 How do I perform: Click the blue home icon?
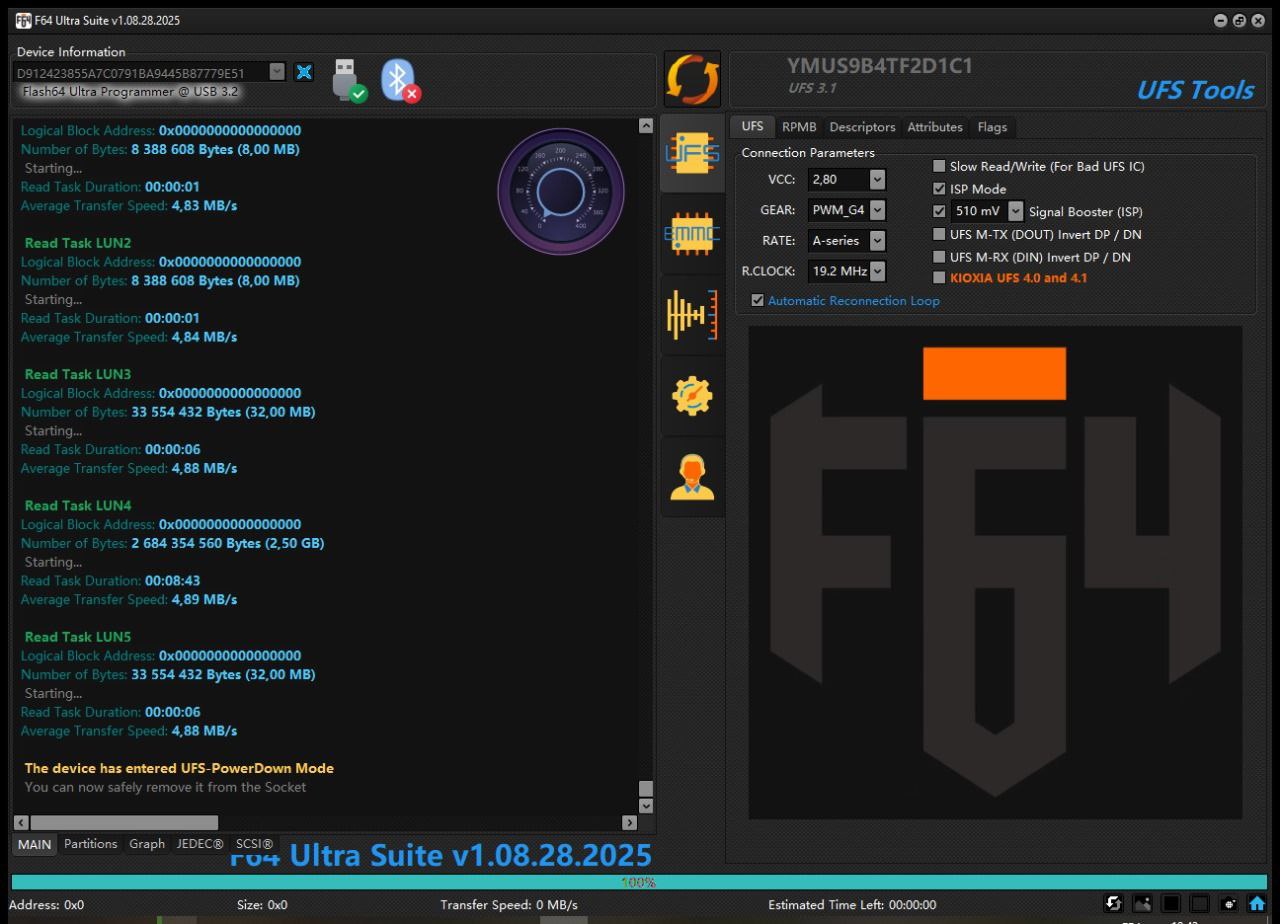click(1257, 904)
